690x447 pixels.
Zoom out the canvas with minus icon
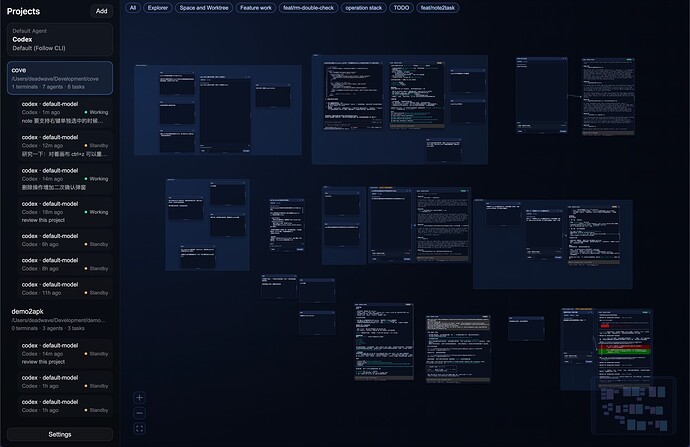point(139,413)
